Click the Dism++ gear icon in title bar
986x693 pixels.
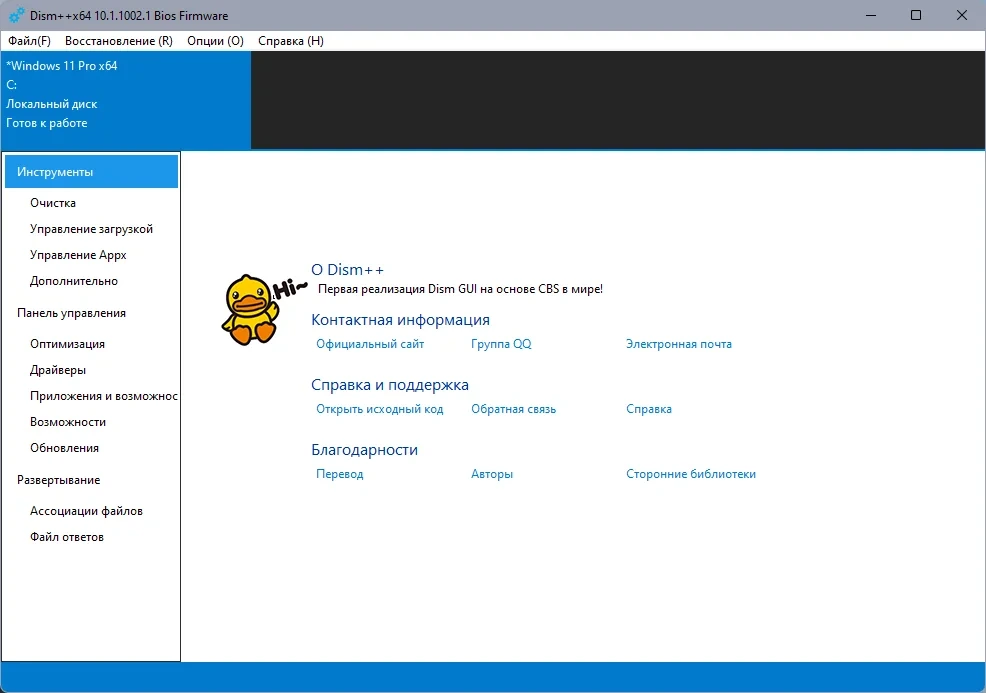(17, 15)
